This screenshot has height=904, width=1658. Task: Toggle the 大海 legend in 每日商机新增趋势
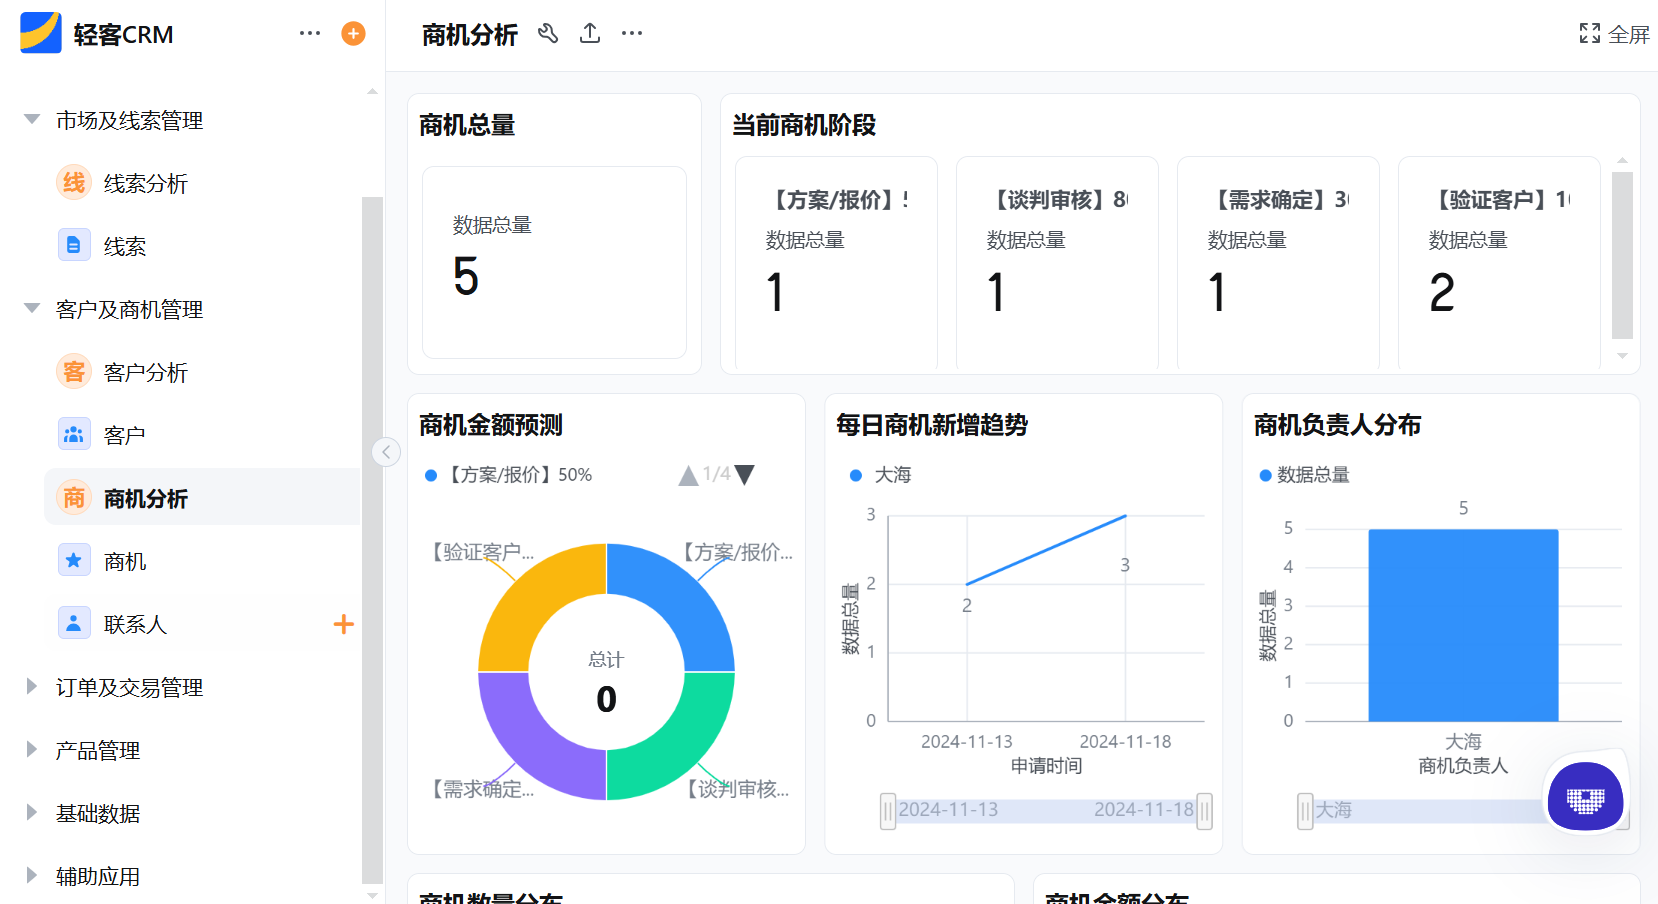(x=878, y=475)
